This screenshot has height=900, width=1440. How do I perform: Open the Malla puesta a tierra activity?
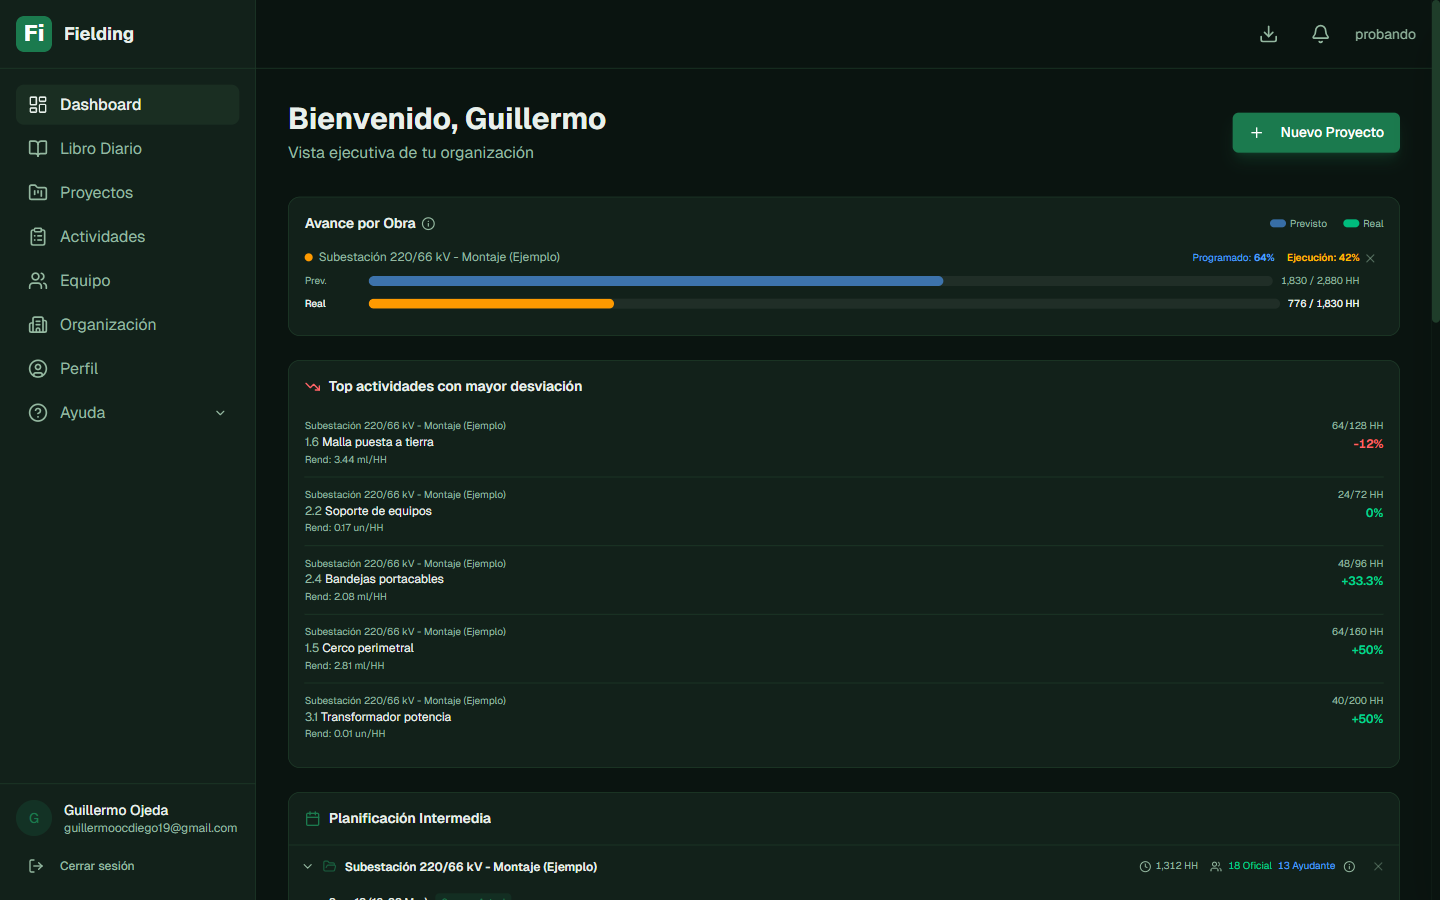(378, 442)
